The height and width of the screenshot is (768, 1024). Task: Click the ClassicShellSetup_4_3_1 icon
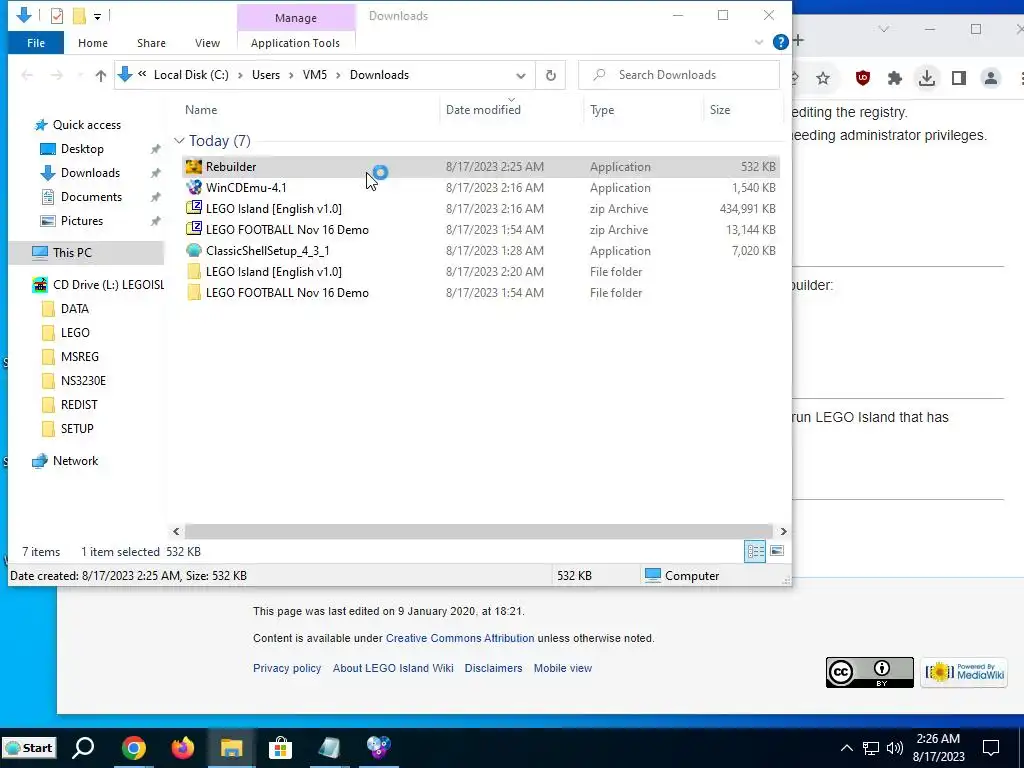pos(193,250)
